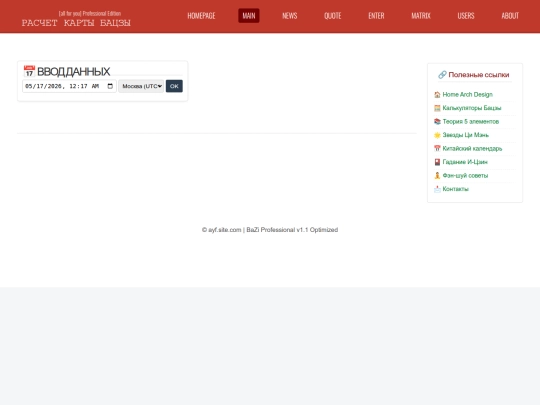Click the site logo title in the header
This screenshot has height=405, width=540.
coord(76,23)
